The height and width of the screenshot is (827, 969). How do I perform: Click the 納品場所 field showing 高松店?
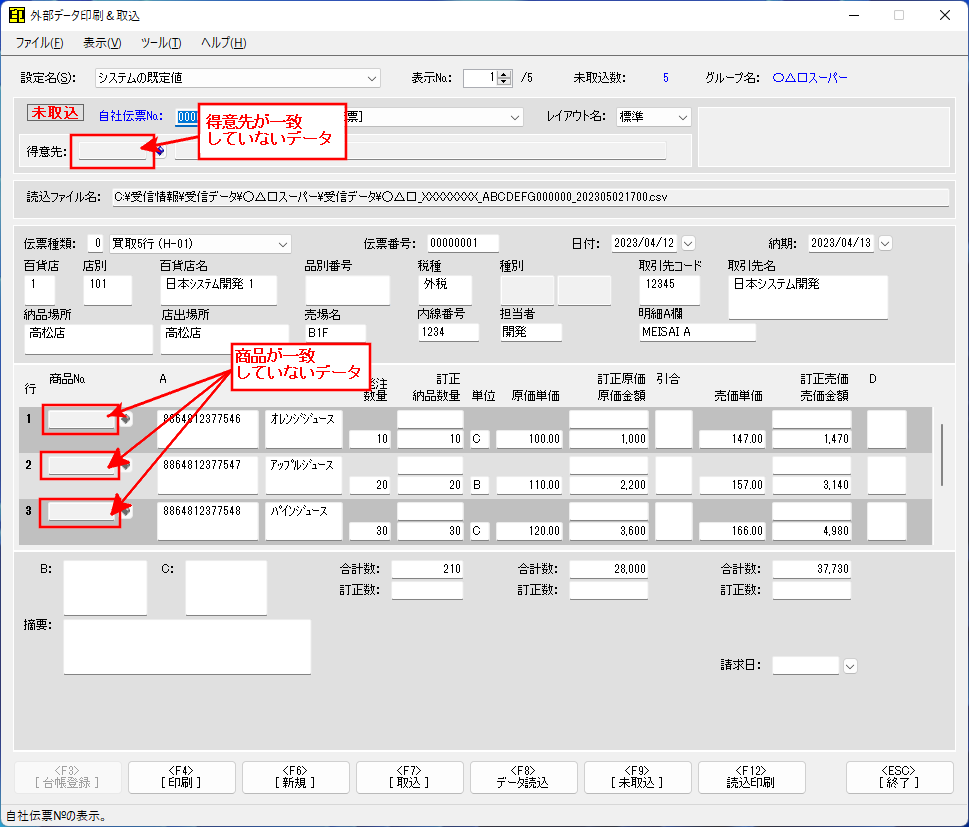point(88,339)
